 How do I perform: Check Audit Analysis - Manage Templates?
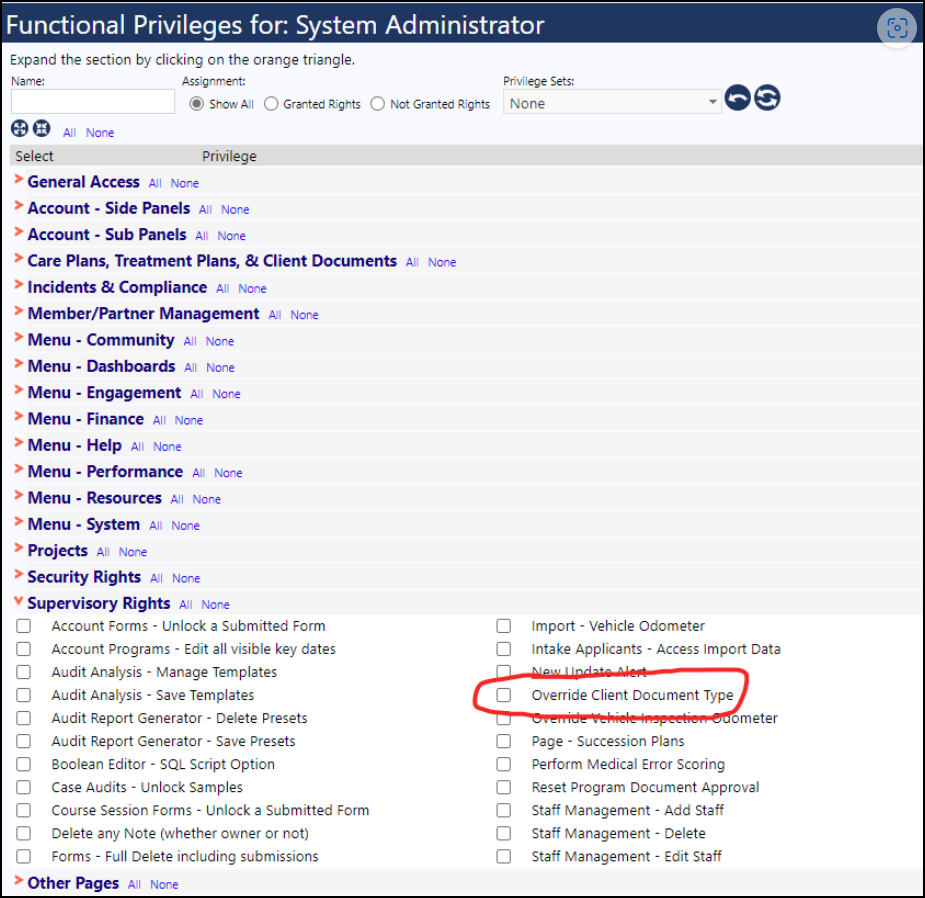(24, 672)
